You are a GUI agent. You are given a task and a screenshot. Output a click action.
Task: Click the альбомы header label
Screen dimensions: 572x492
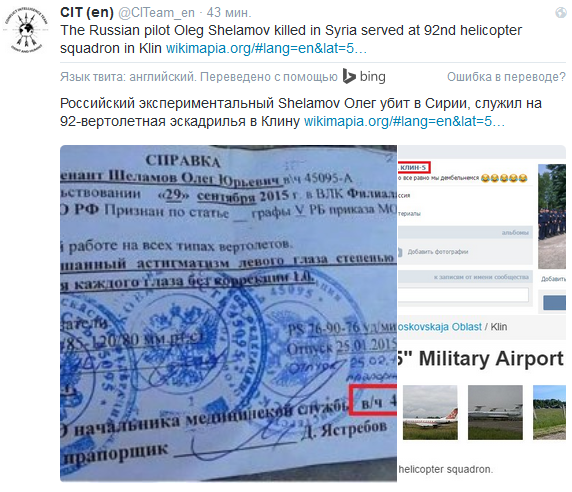coord(515,232)
